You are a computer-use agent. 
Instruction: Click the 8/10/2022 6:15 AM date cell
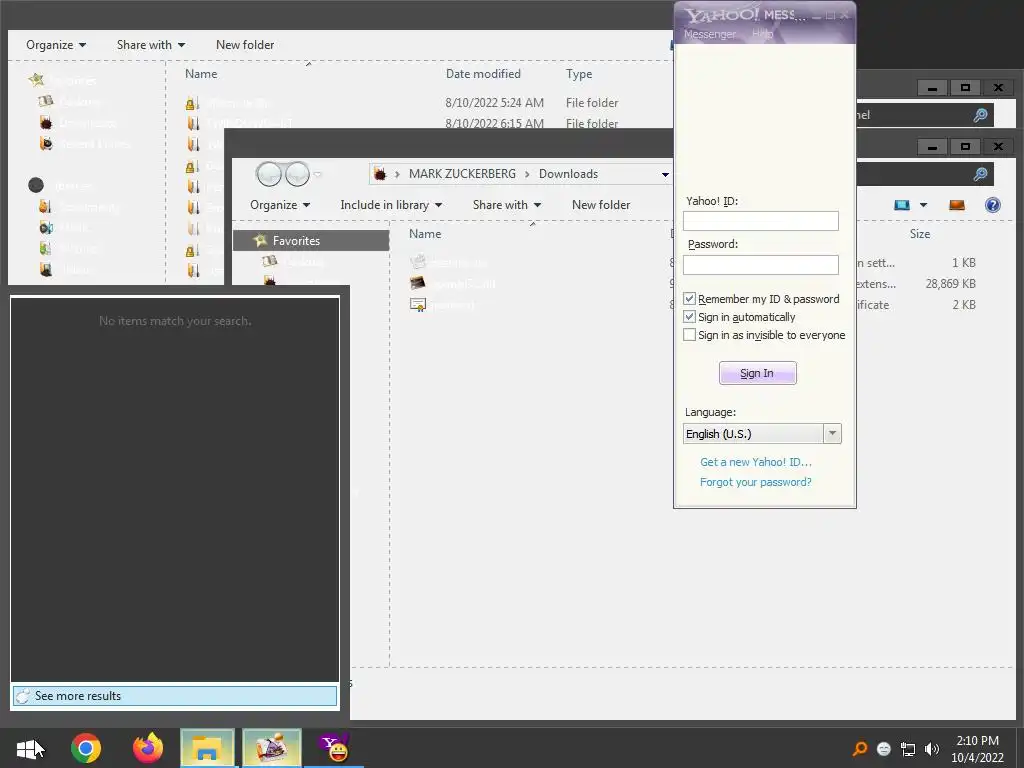[x=494, y=123]
